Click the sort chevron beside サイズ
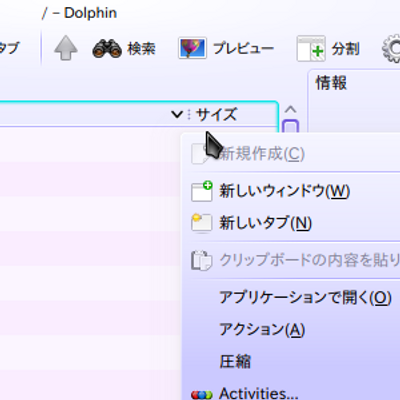Viewport: 400px width, 400px height. point(177,115)
